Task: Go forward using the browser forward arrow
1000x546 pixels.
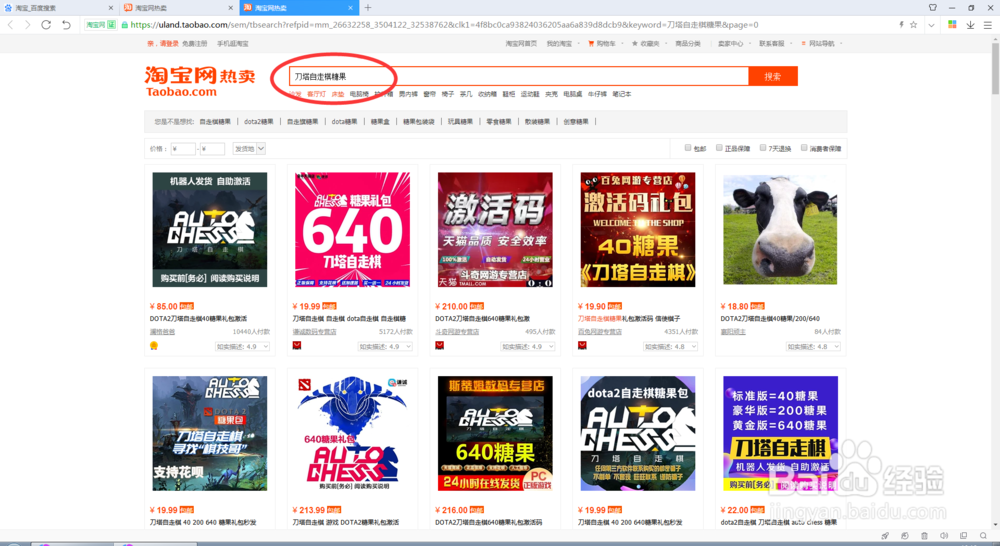Action: [27, 25]
